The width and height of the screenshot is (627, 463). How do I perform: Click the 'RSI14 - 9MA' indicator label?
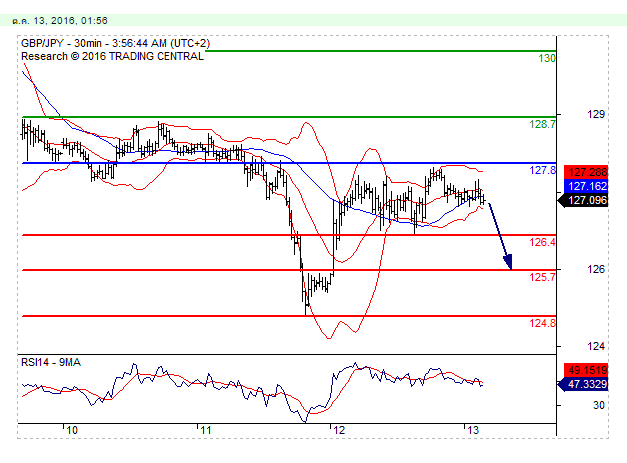(x=51, y=363)
